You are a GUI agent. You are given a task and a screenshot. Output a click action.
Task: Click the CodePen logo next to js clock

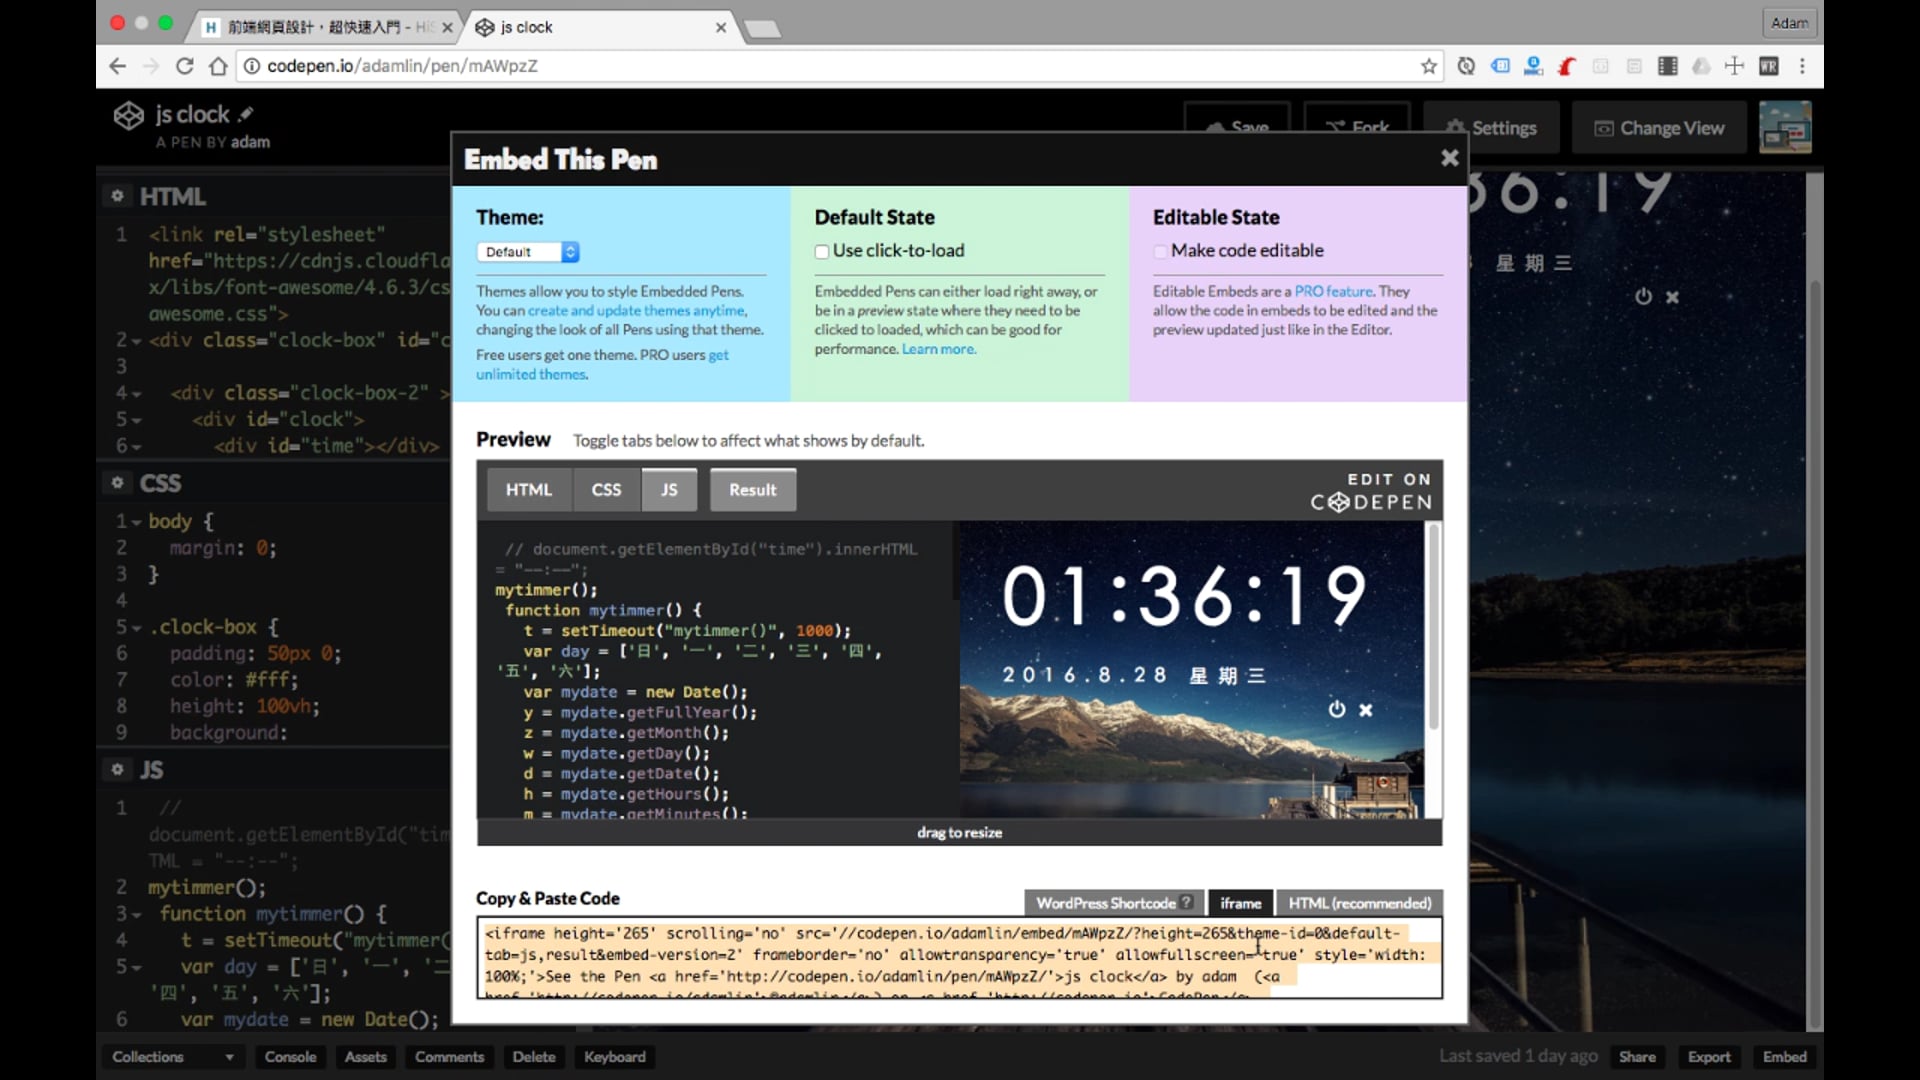(x=128, y=116)
